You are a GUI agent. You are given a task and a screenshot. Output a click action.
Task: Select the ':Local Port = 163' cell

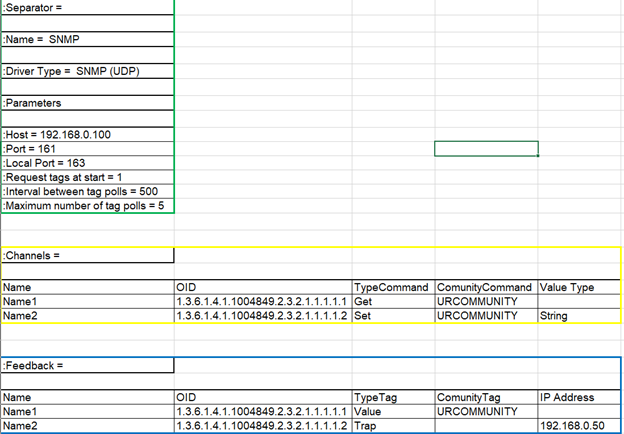coord(88,163)
